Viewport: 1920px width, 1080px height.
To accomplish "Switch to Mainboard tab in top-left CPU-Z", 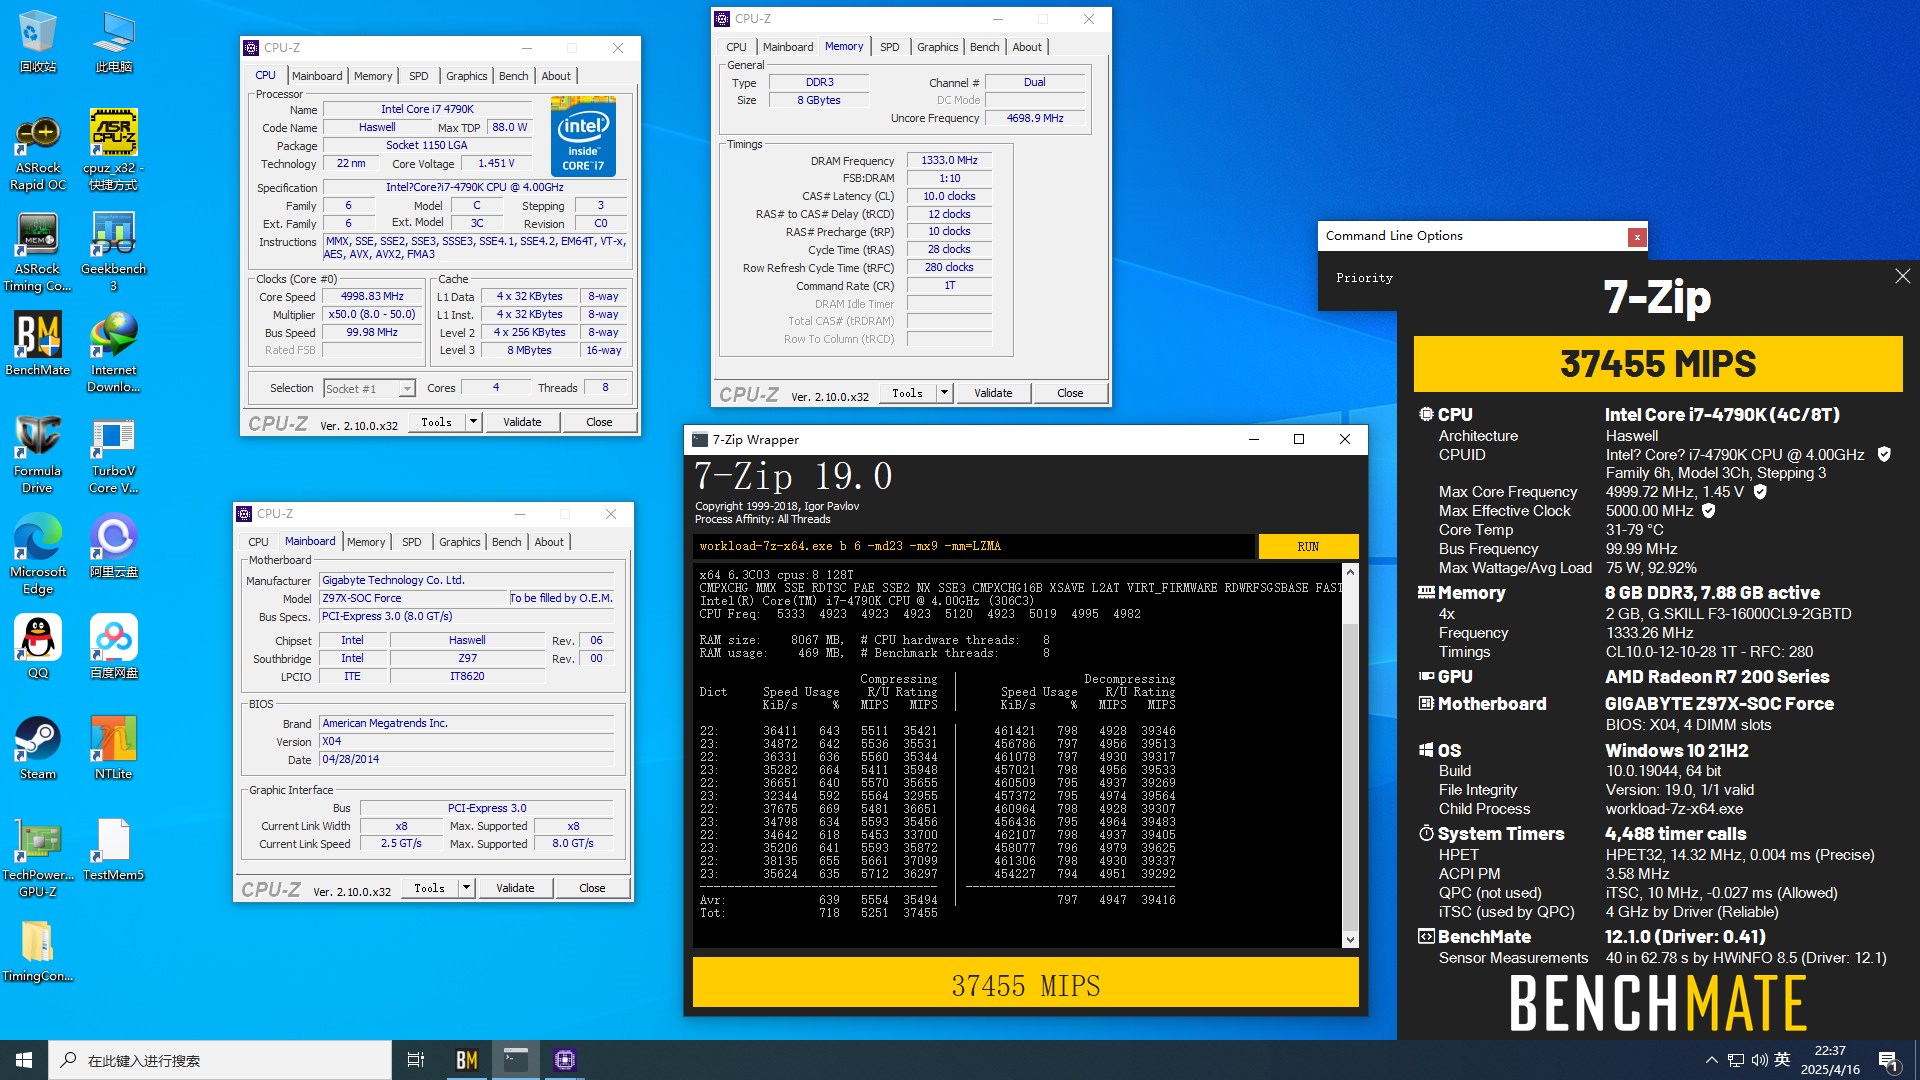I will coord(317,76).
